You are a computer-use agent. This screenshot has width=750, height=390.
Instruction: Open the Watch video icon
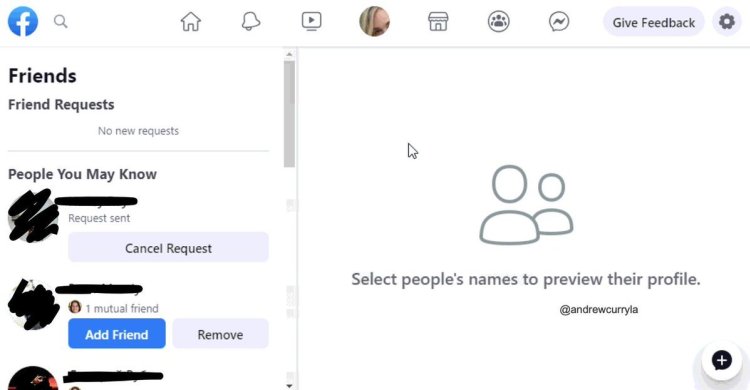(x=311, y=22)
